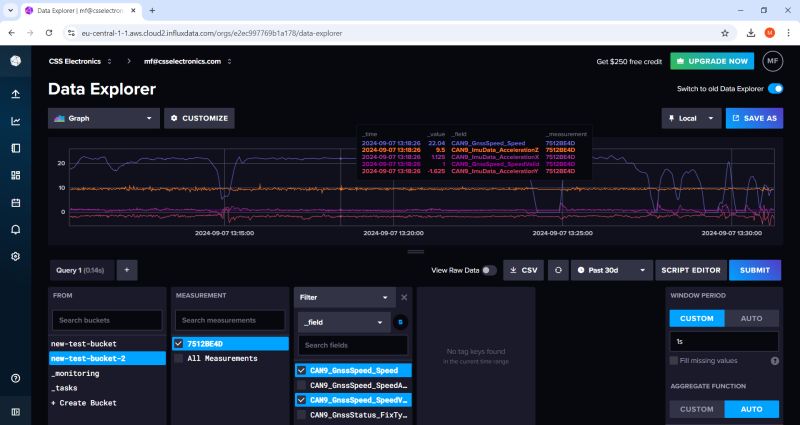Open Alerts bell icon in sidebar
Viewport: 800px width, 425px height.
15,230
